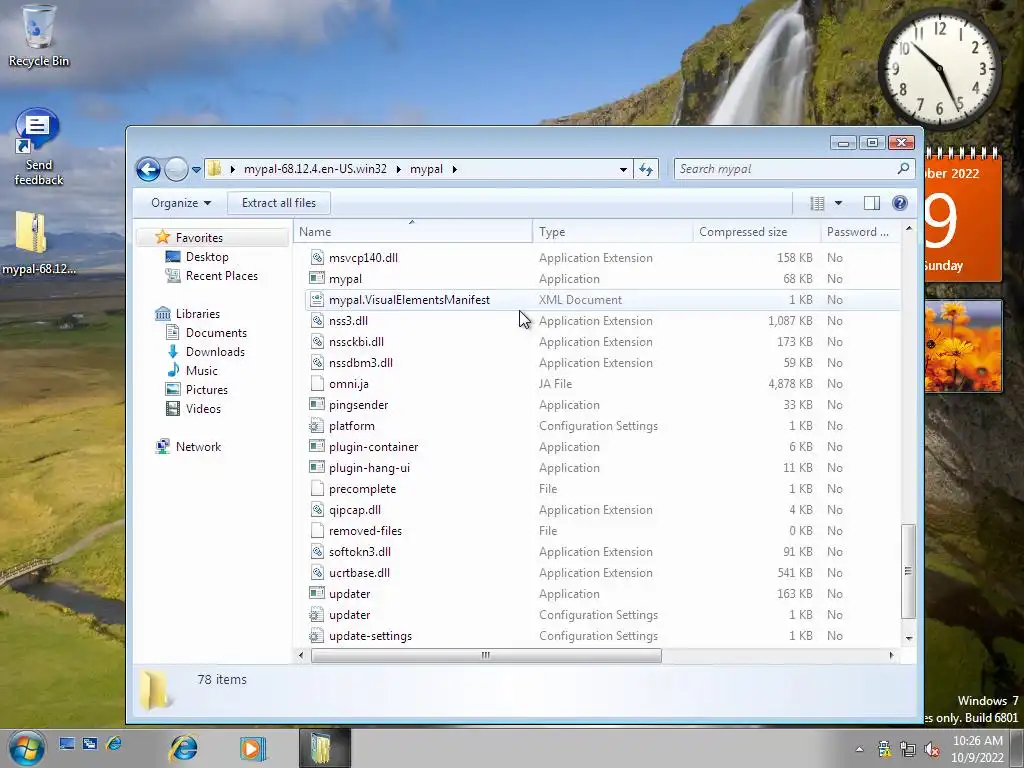This screenshot has height=768, width=1024.
Task: Open the recent pages dropdown arrow
Action: click(x=196, y=170)
